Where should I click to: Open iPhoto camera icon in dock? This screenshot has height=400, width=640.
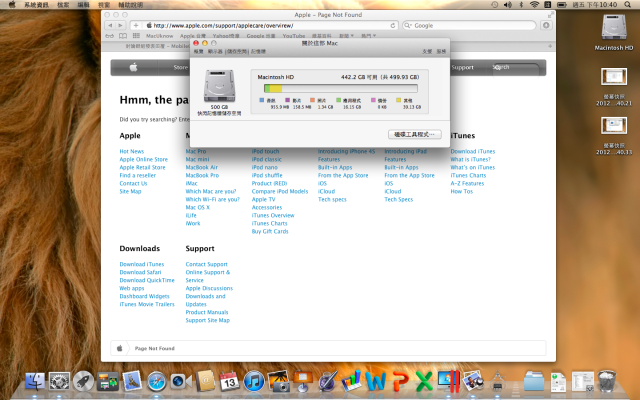(278, 382)
